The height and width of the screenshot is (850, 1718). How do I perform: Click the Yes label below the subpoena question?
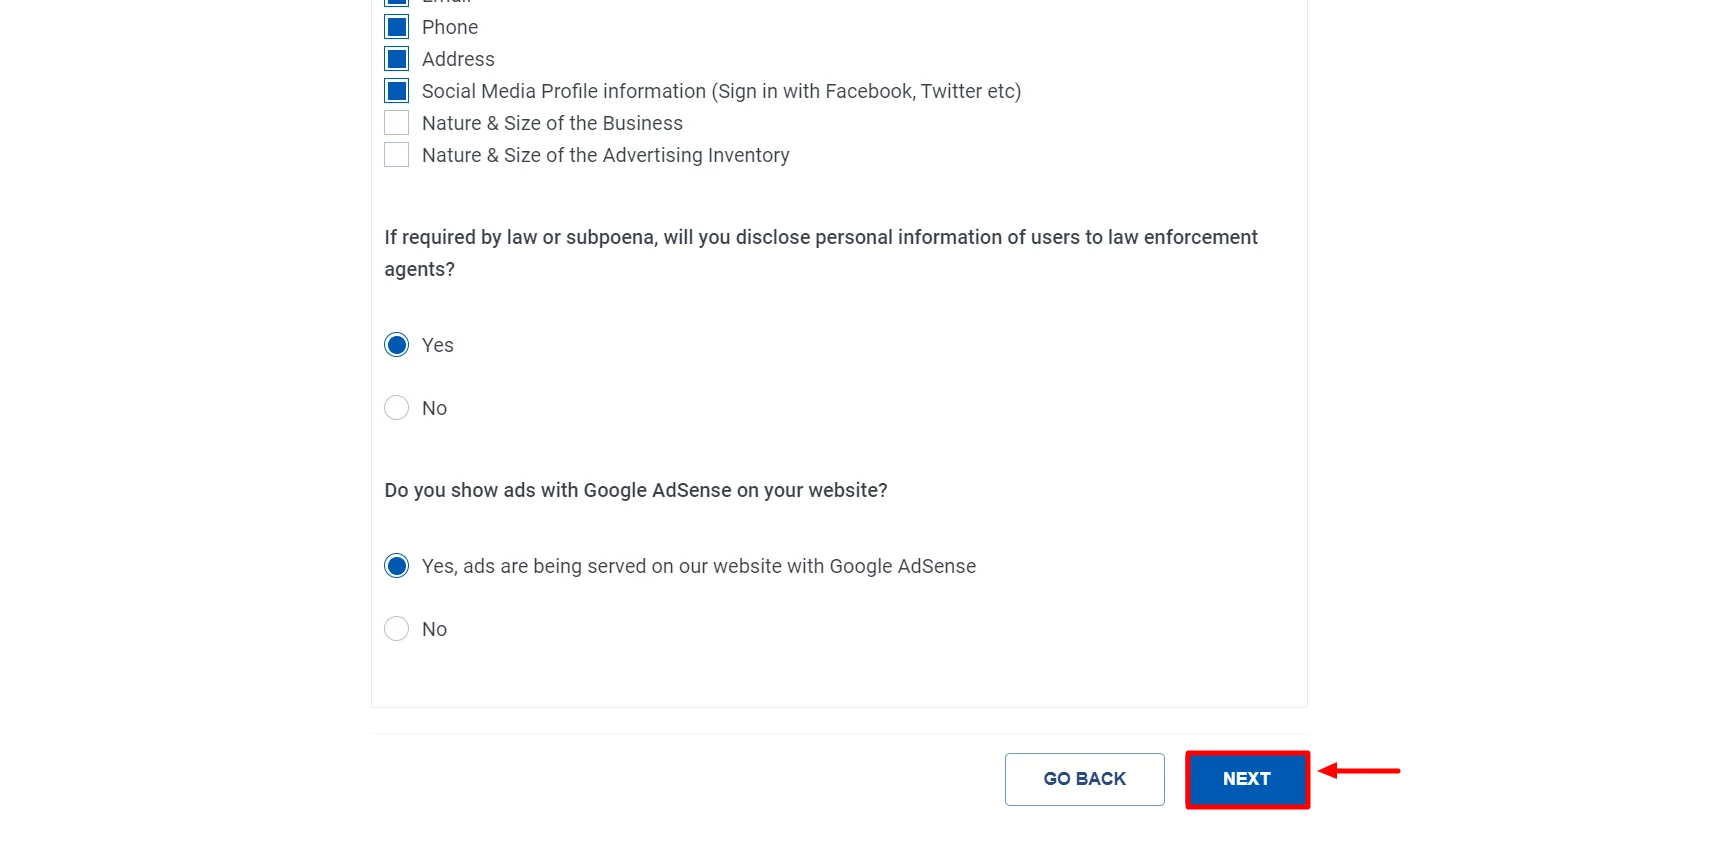click(437, 344)
